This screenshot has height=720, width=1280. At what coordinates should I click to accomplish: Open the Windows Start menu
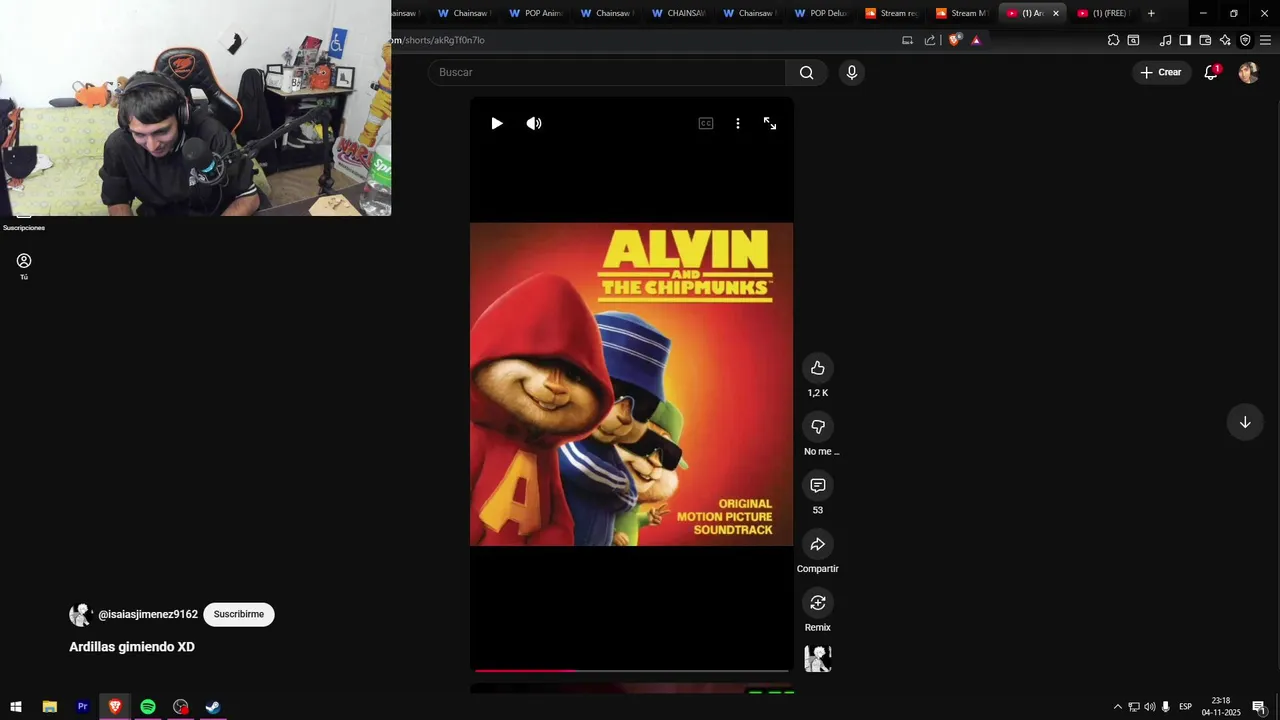[x=16, y=707]
